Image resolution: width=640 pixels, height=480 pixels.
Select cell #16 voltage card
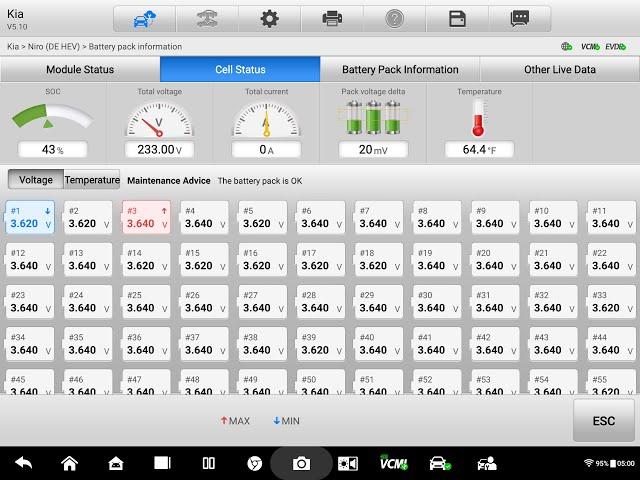click(x=262, y=260)
